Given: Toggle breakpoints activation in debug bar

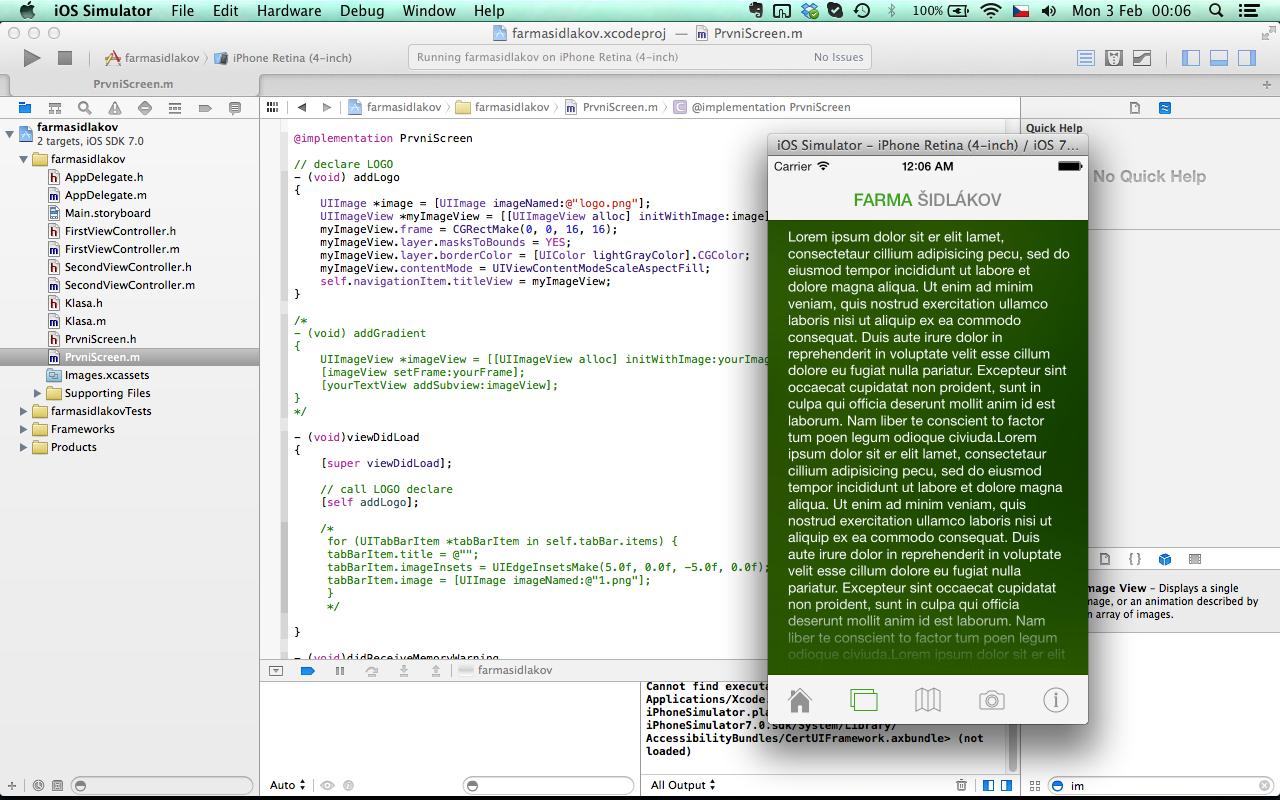Looking at the screenshot, I should (308, 671).
